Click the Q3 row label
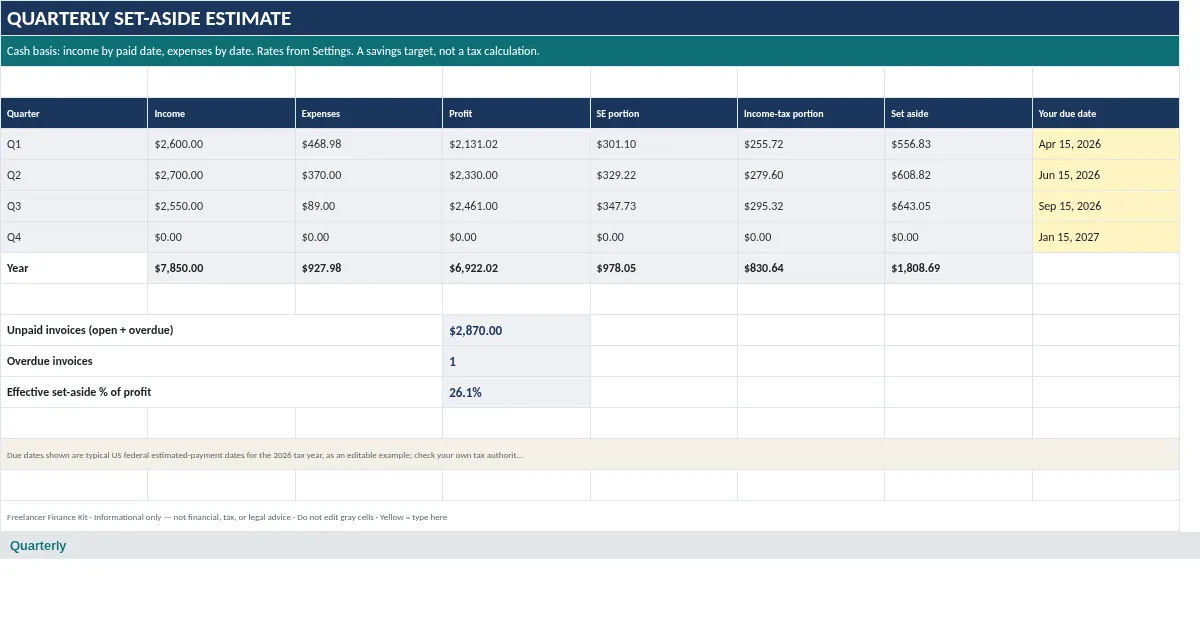The width and height of the screenshot is (1200, 640). pos(74,206)
